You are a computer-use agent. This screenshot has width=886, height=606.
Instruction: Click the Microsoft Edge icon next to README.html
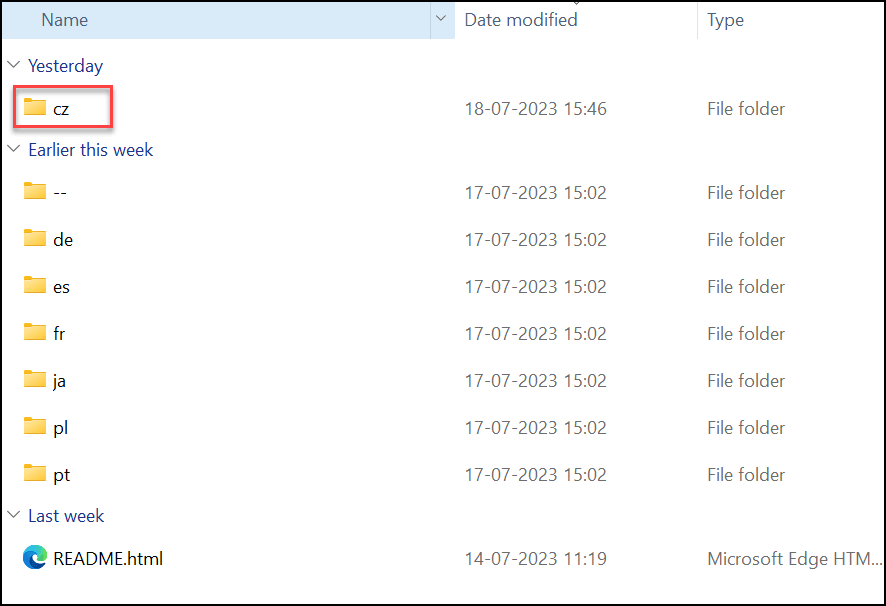(x=34, y=558)
